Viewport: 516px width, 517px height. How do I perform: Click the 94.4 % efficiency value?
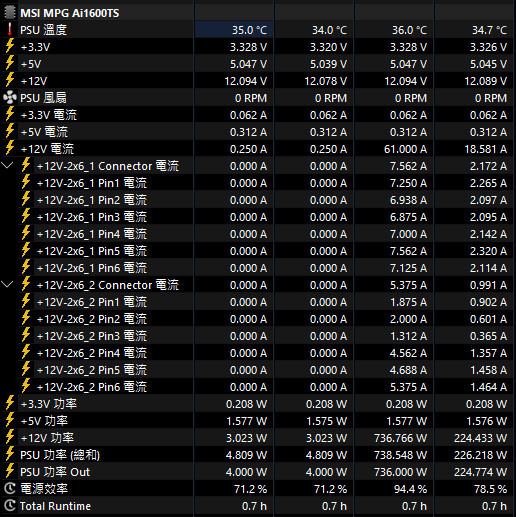(x=410, y=489)
